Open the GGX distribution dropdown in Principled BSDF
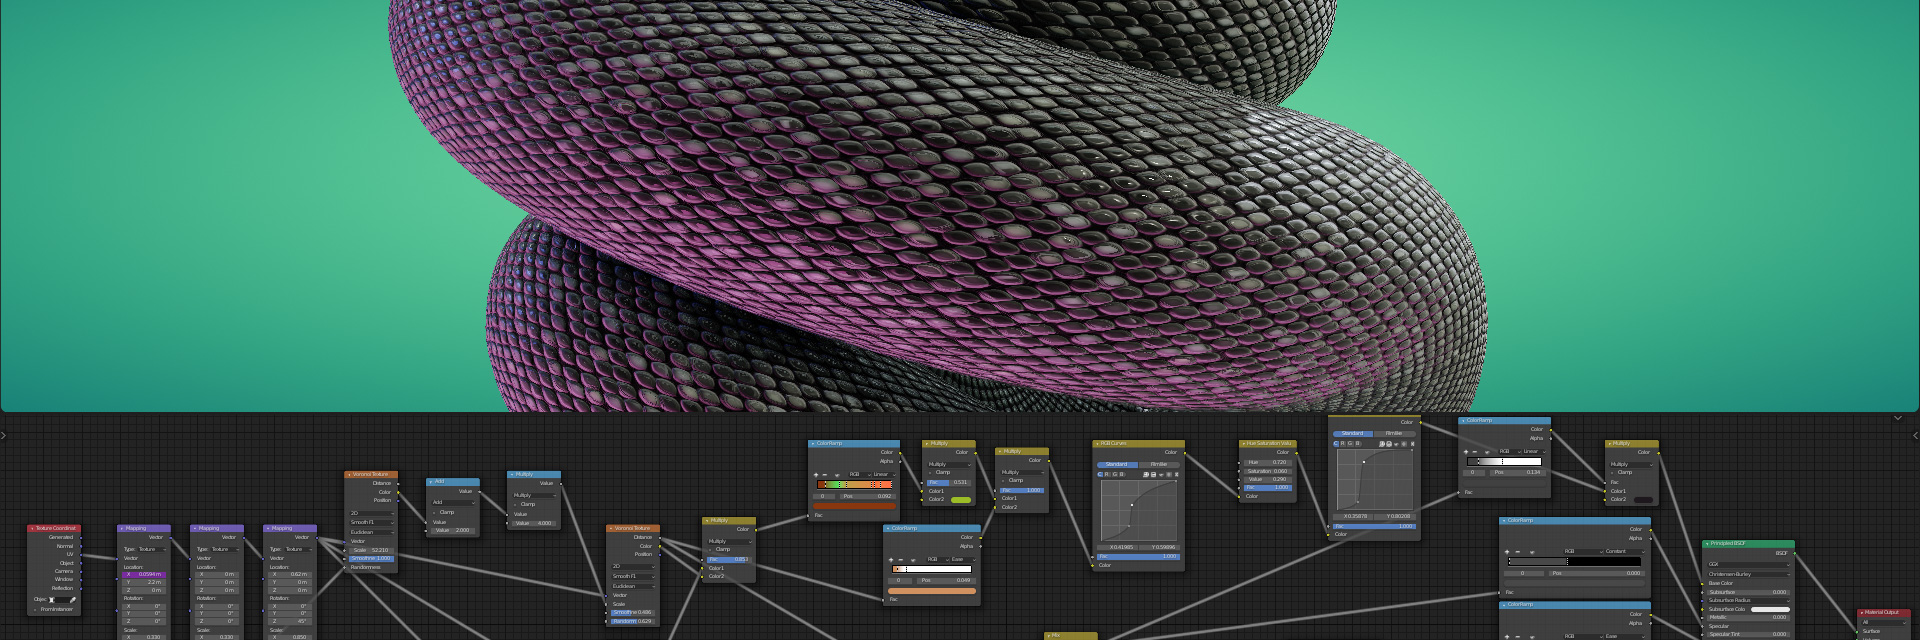This screenshot has width=1920, height=640. click(1747, 564)
